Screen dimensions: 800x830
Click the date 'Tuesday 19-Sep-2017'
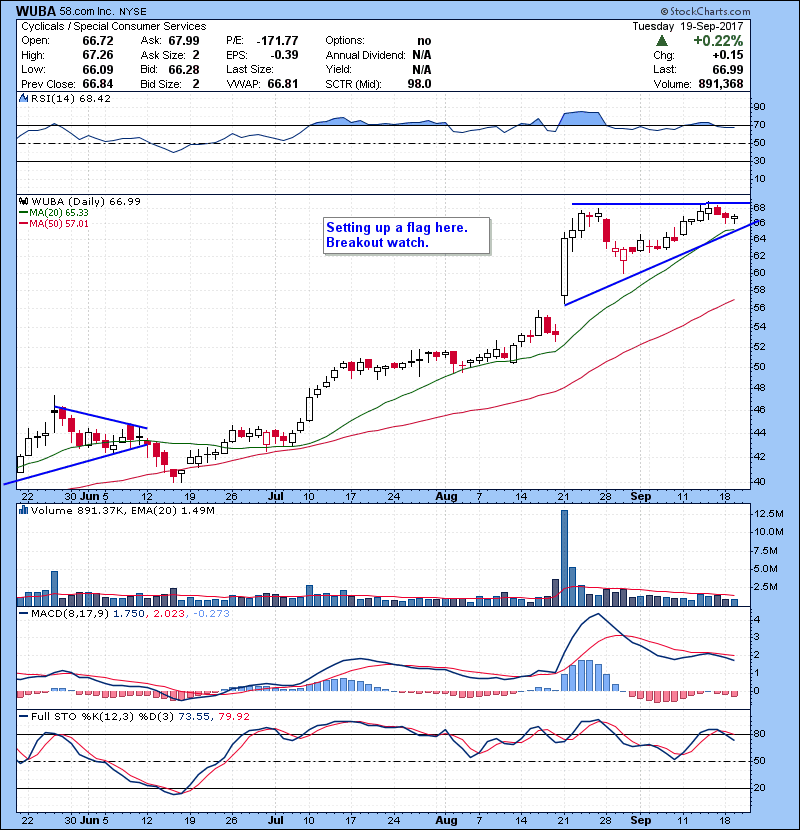click(x=688, y=26)
